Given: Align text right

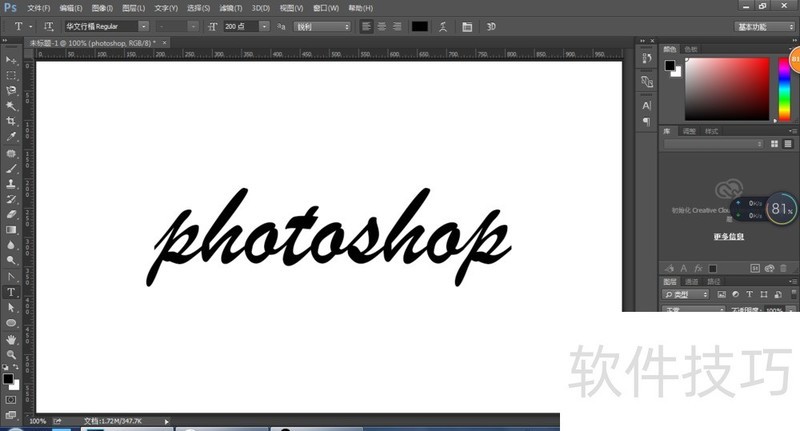Looking at the screenshot, I should click(397, 27).
